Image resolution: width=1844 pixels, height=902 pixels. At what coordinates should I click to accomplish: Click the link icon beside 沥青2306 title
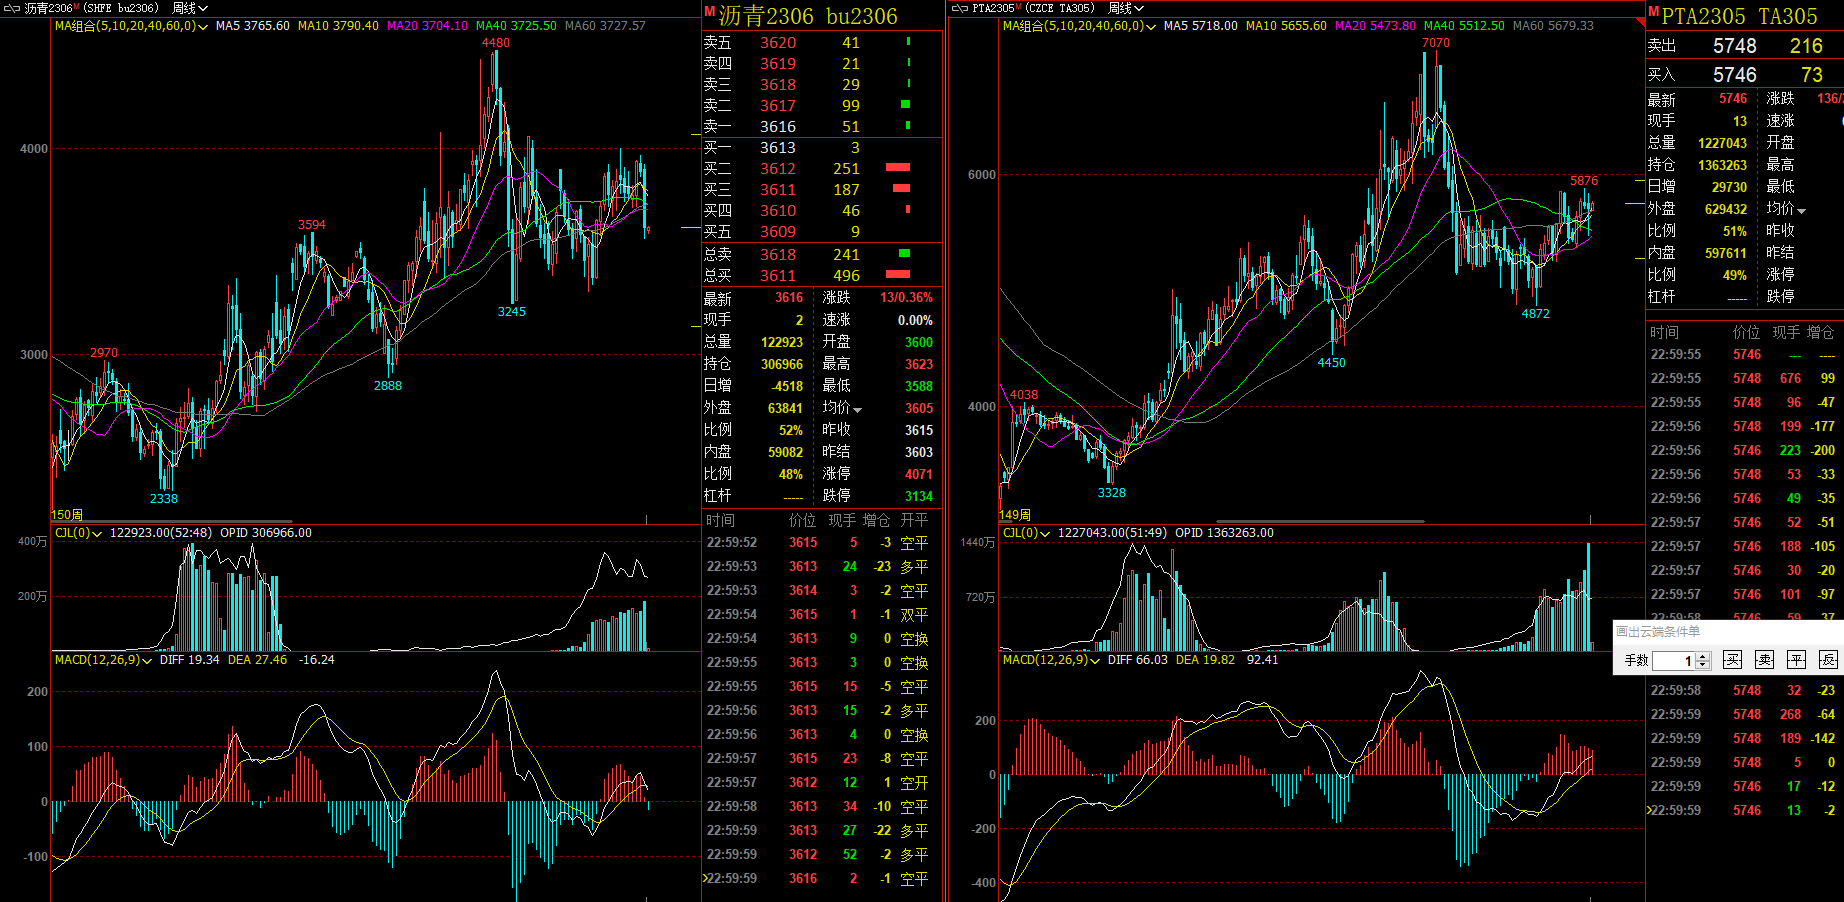pos(12,8)
